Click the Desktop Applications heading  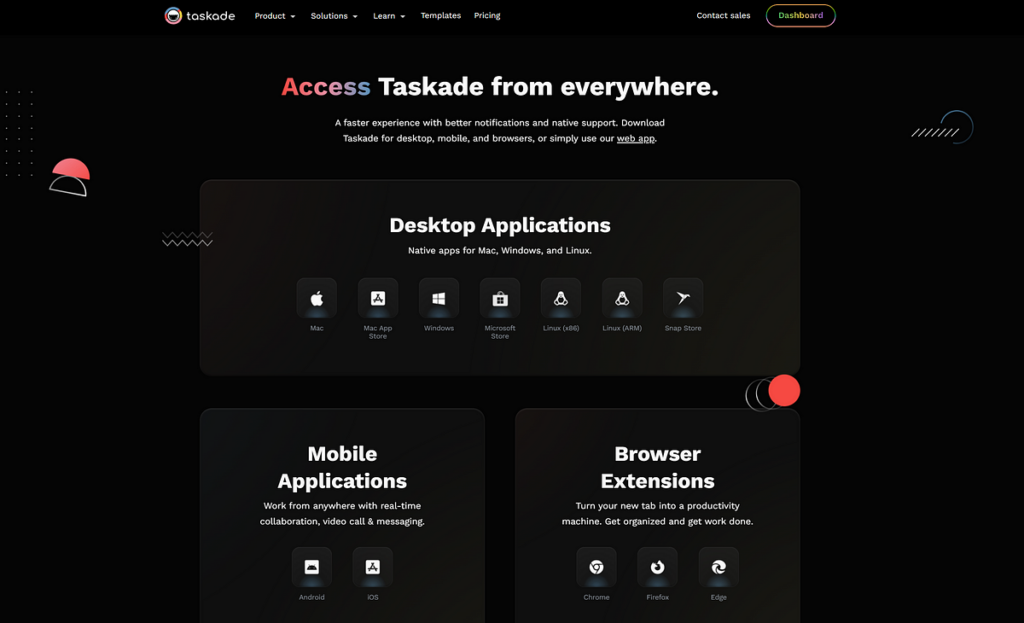[x=500, y=225]
